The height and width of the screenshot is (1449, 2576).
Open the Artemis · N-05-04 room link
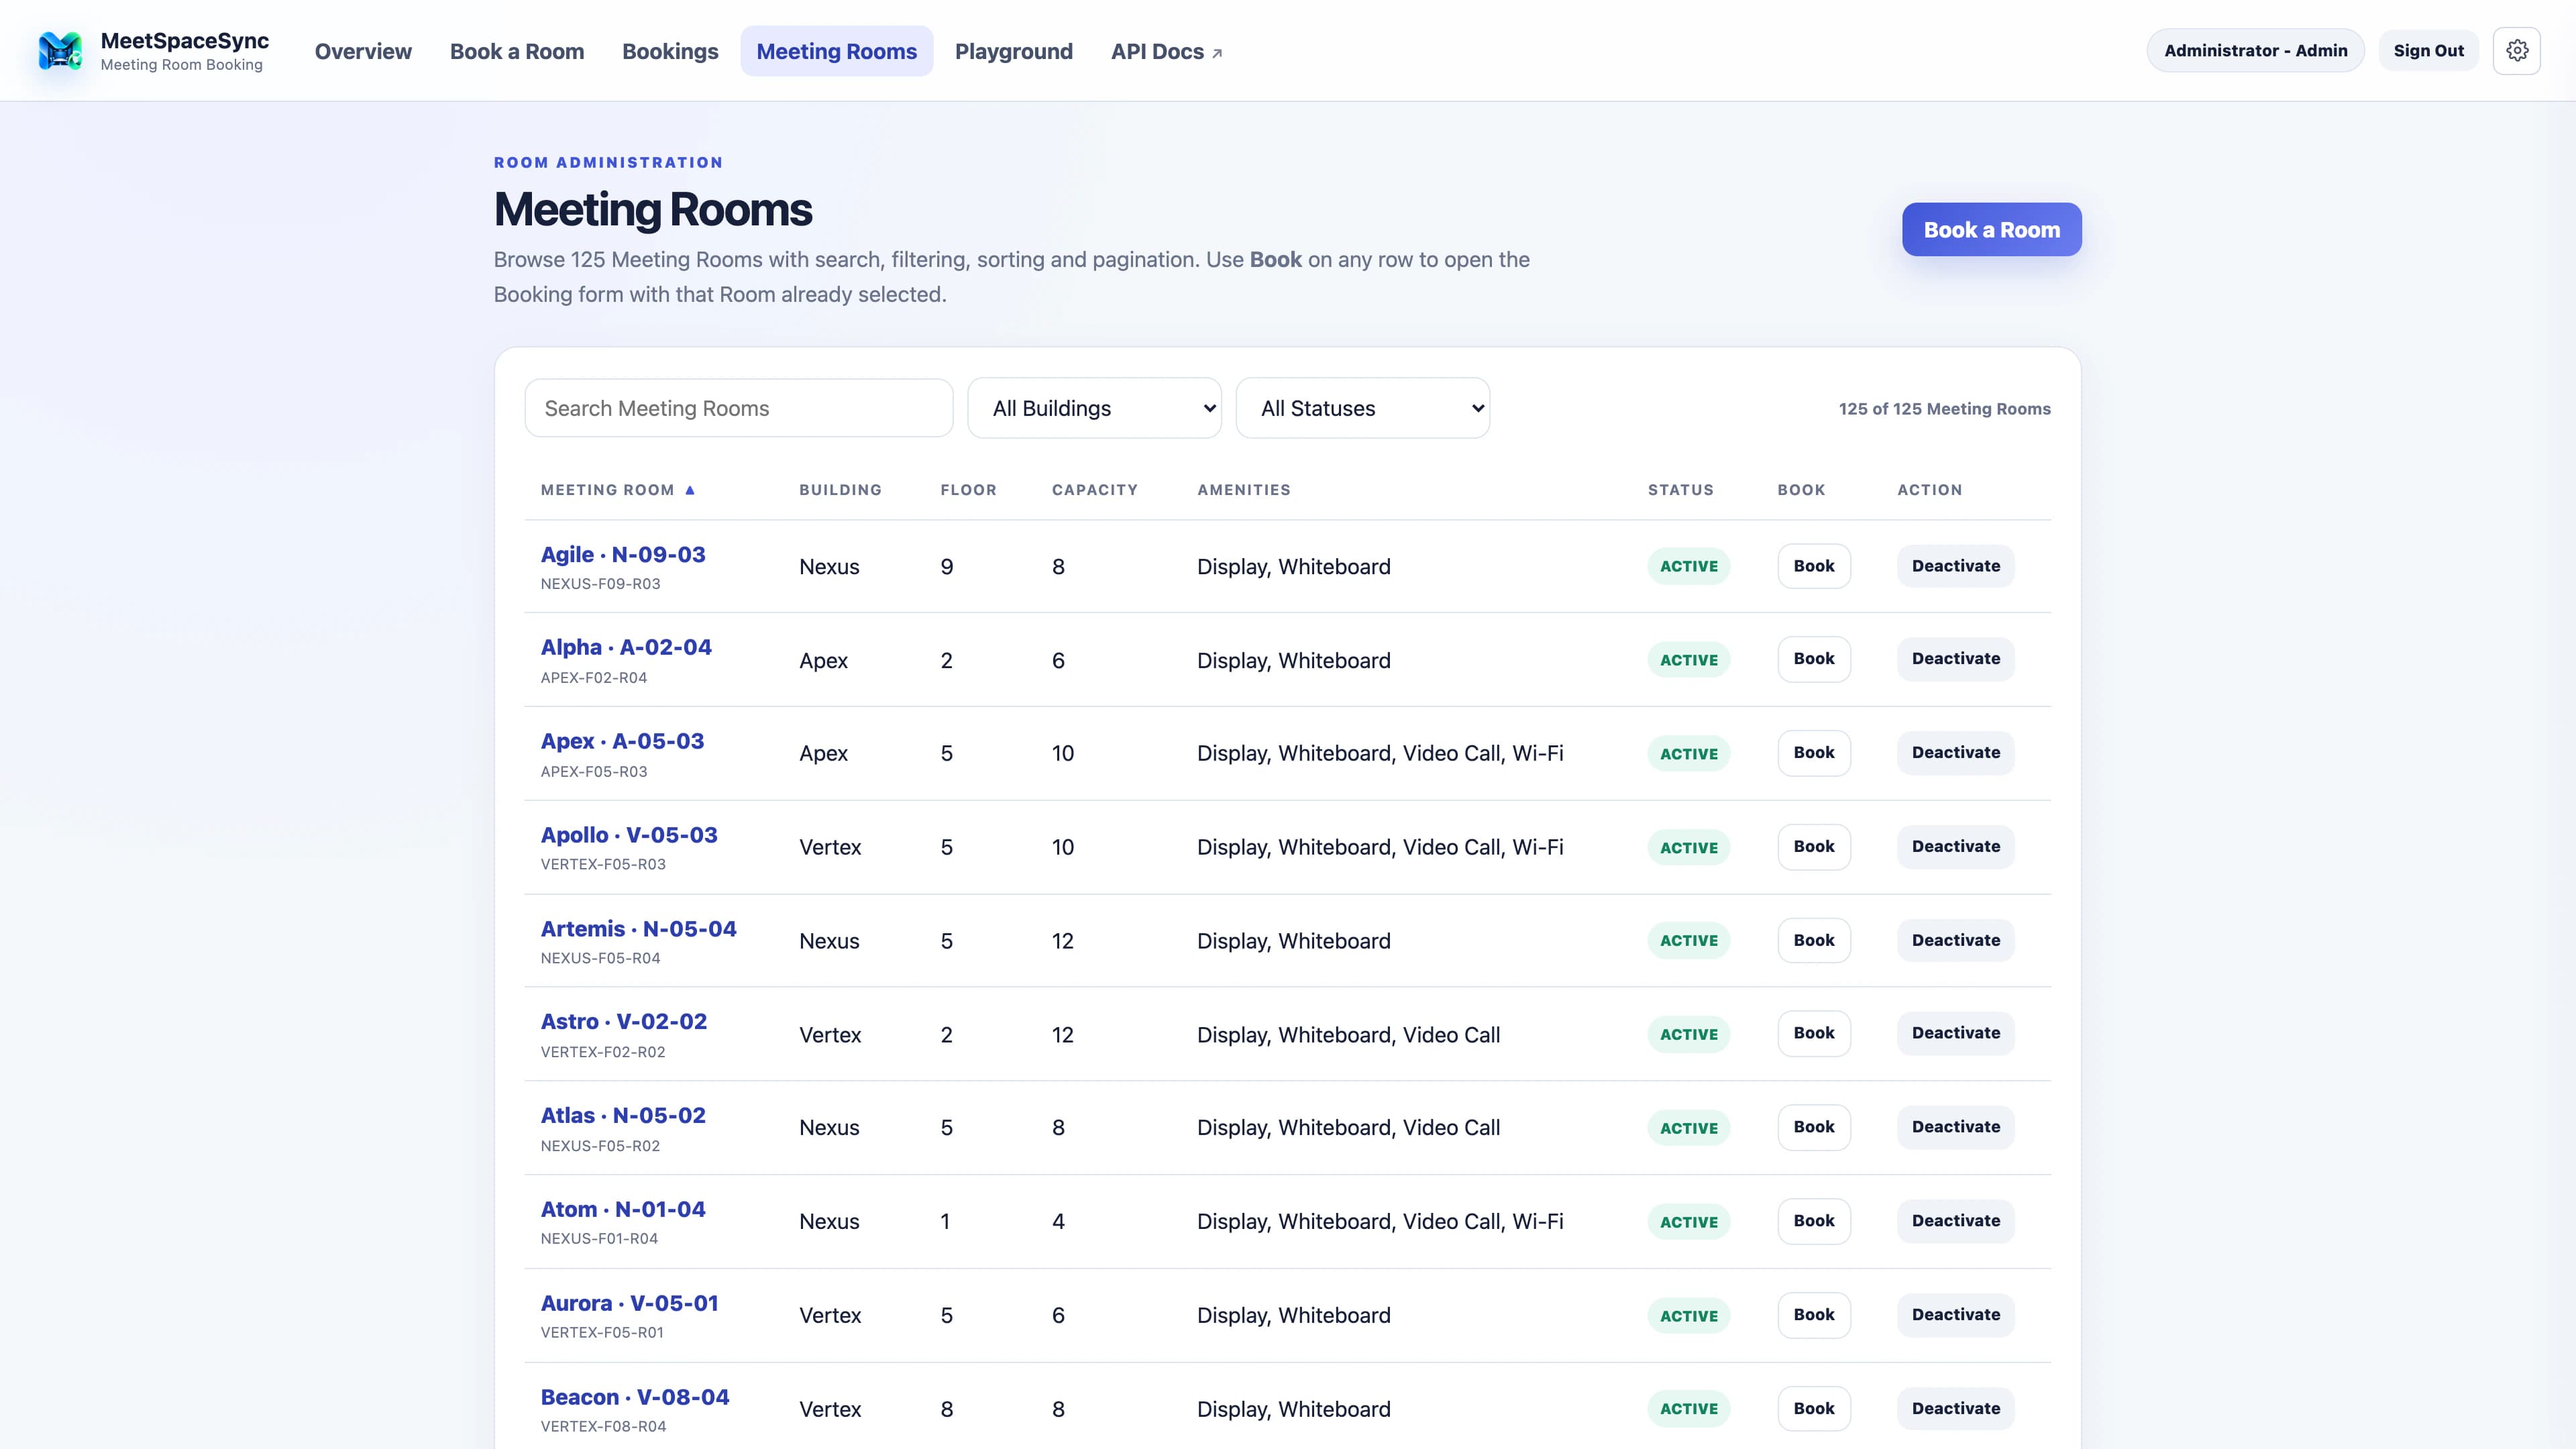pyautogui.click(x=638, y=929)
